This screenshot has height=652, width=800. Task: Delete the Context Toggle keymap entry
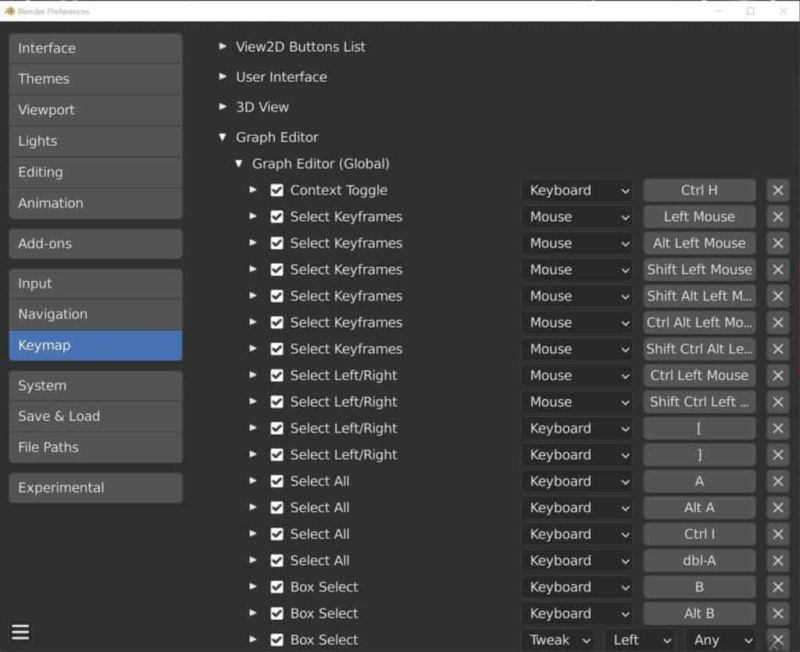777,189
